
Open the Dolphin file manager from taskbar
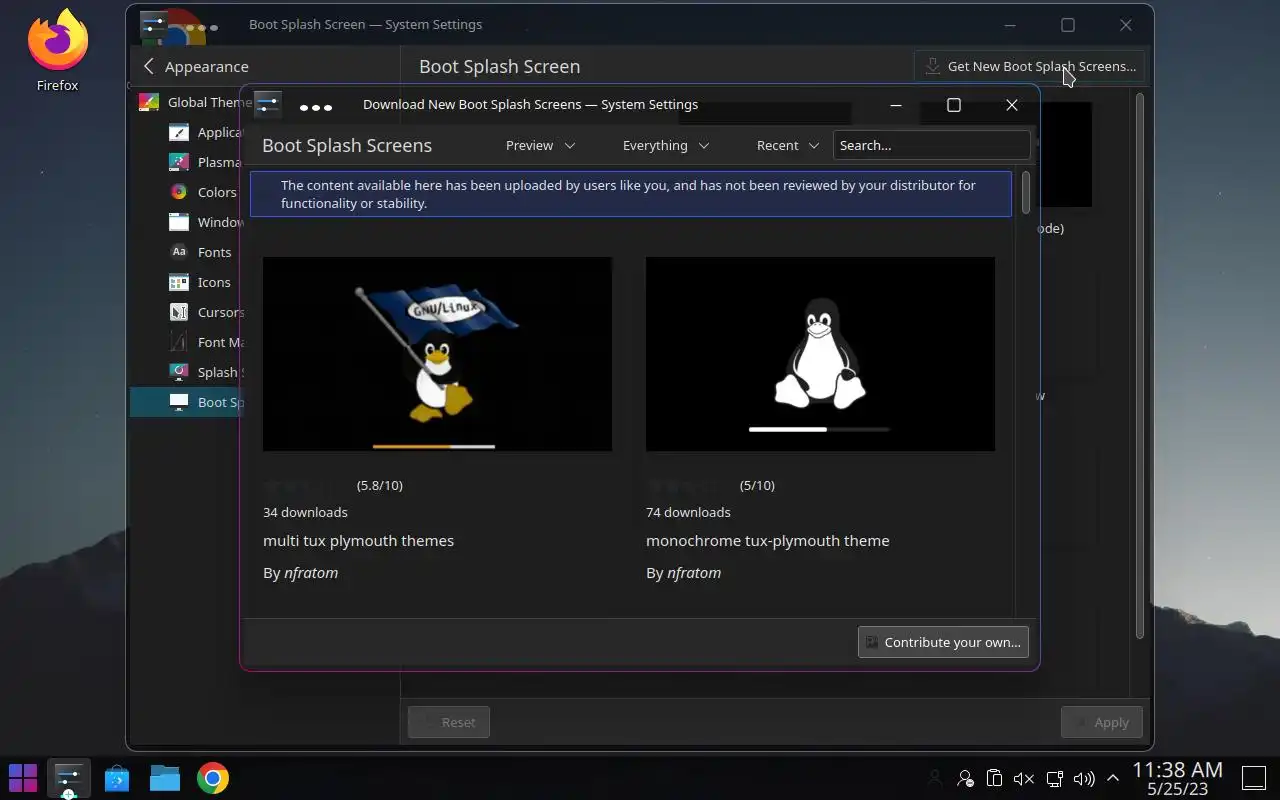pos(165,777)
